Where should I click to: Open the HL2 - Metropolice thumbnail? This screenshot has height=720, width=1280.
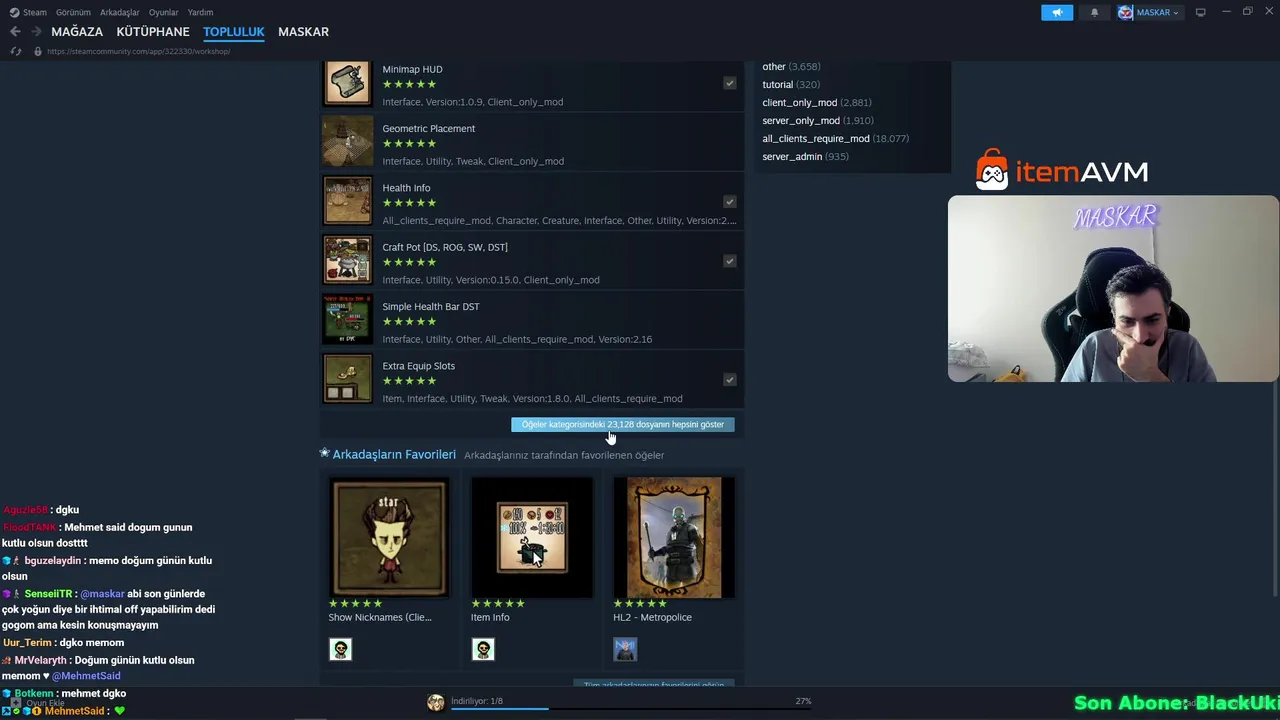coord(674,537)
